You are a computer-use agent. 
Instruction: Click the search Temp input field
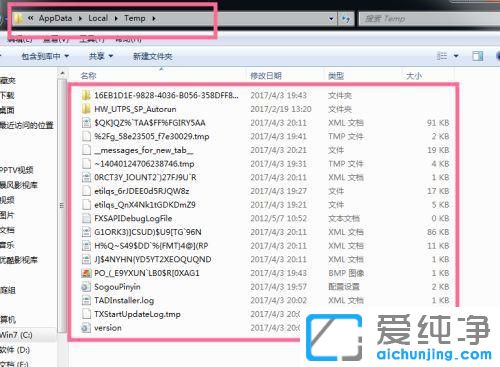pyautogui.click(x=430, y=19)
